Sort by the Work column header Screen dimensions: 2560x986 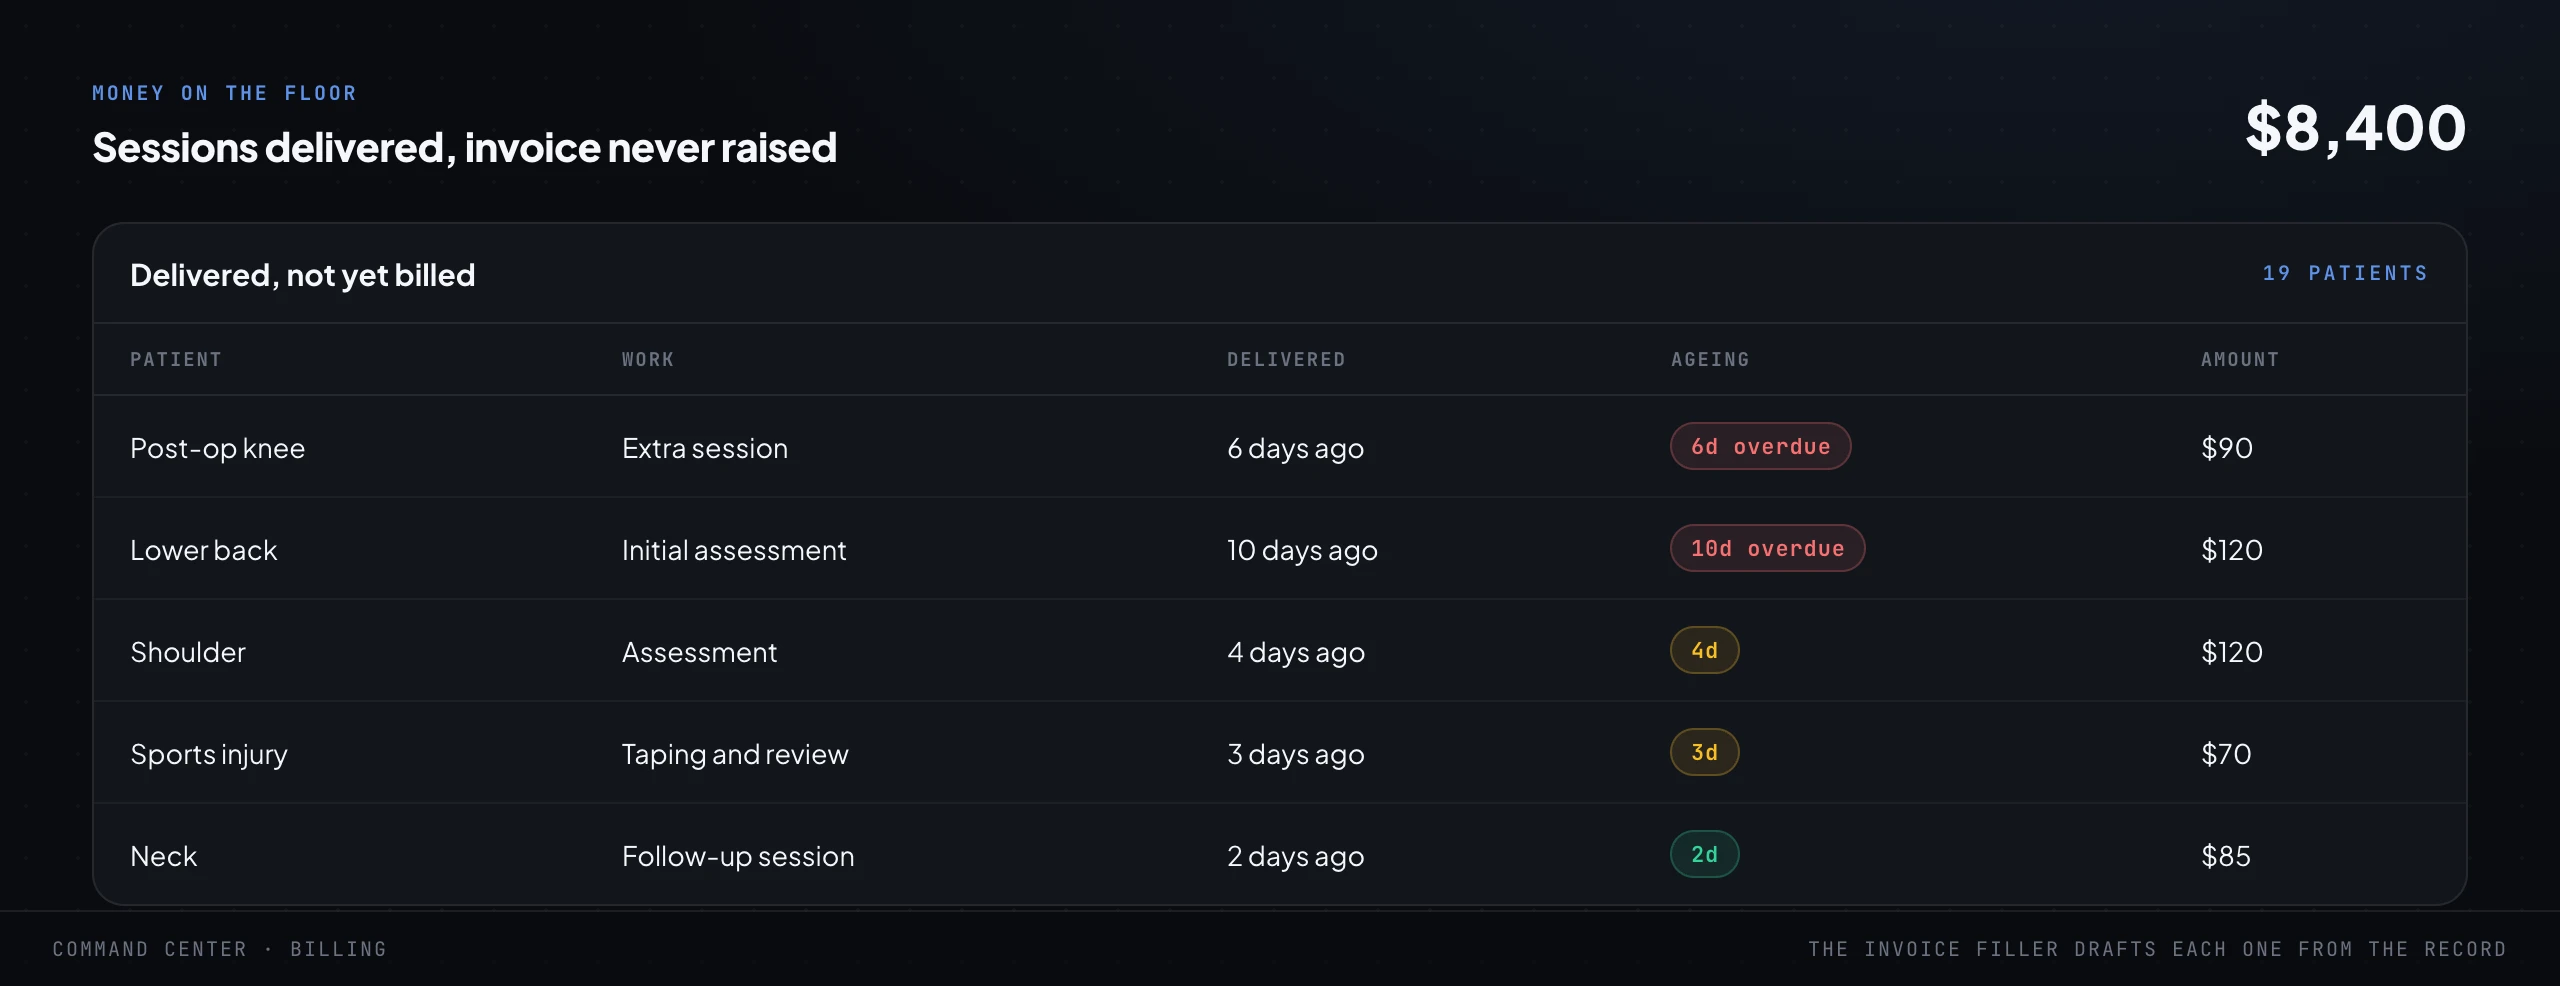pyautogui.click(x=648, y=360)
